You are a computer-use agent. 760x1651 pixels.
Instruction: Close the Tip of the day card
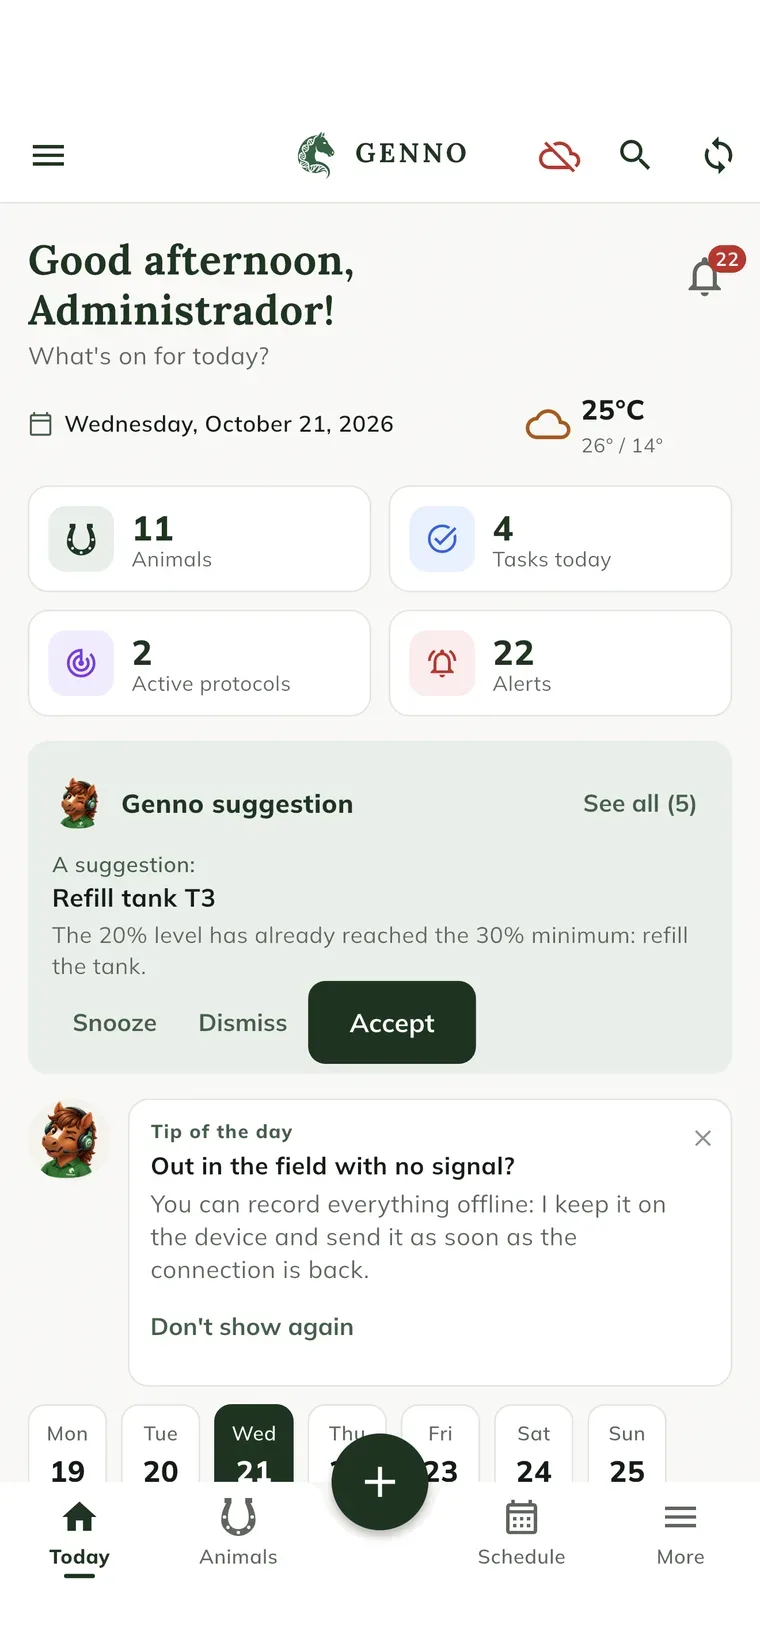point(703,1138)
